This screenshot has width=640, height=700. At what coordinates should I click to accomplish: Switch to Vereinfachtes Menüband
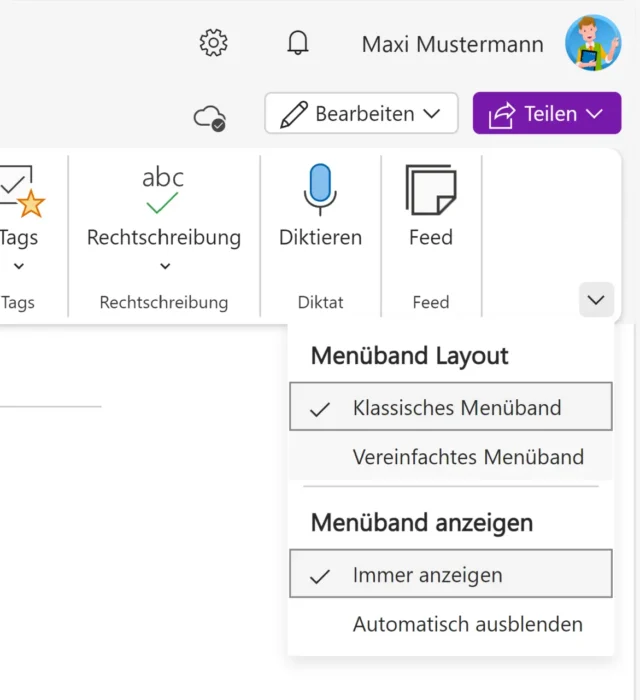click(x=467, y=458)
